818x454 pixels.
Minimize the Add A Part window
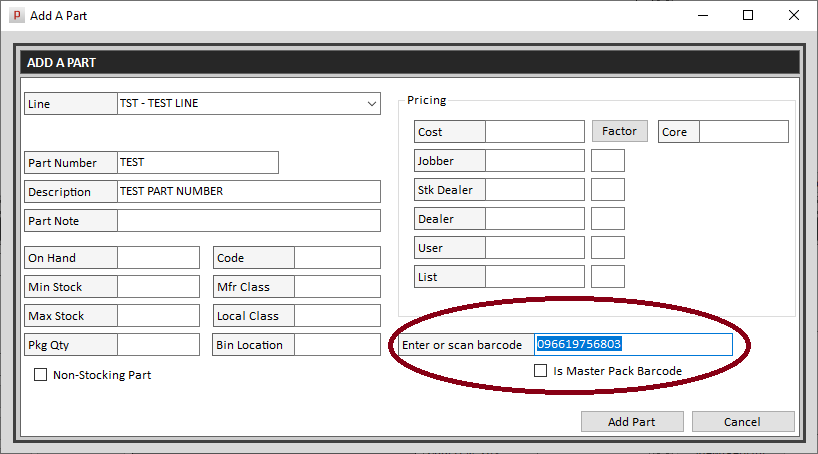(x=703, y=16)
